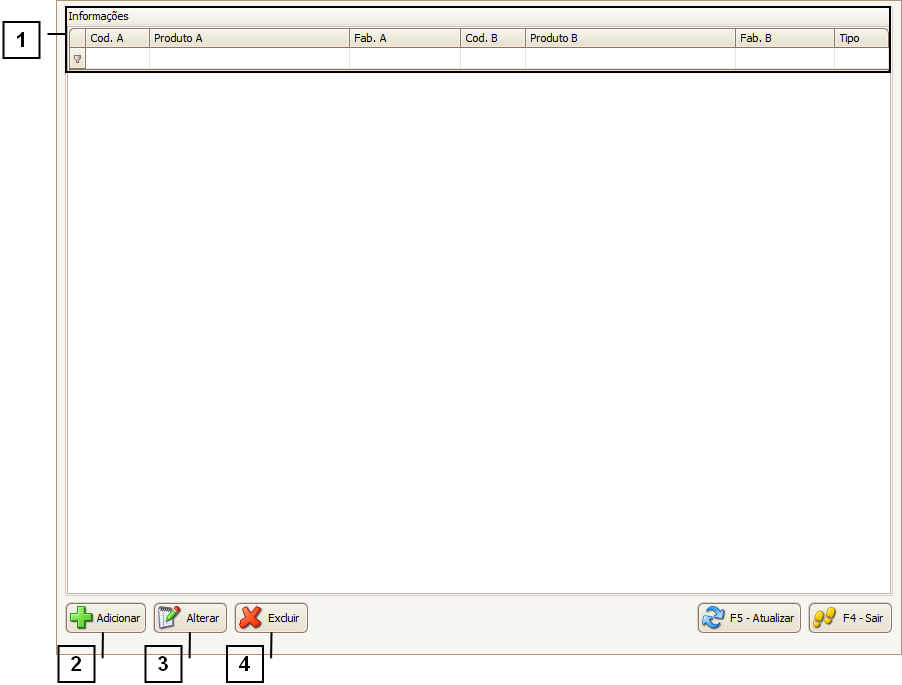
Task: Sort by the Fab. B column header
Action: click(x=784, y=38)
